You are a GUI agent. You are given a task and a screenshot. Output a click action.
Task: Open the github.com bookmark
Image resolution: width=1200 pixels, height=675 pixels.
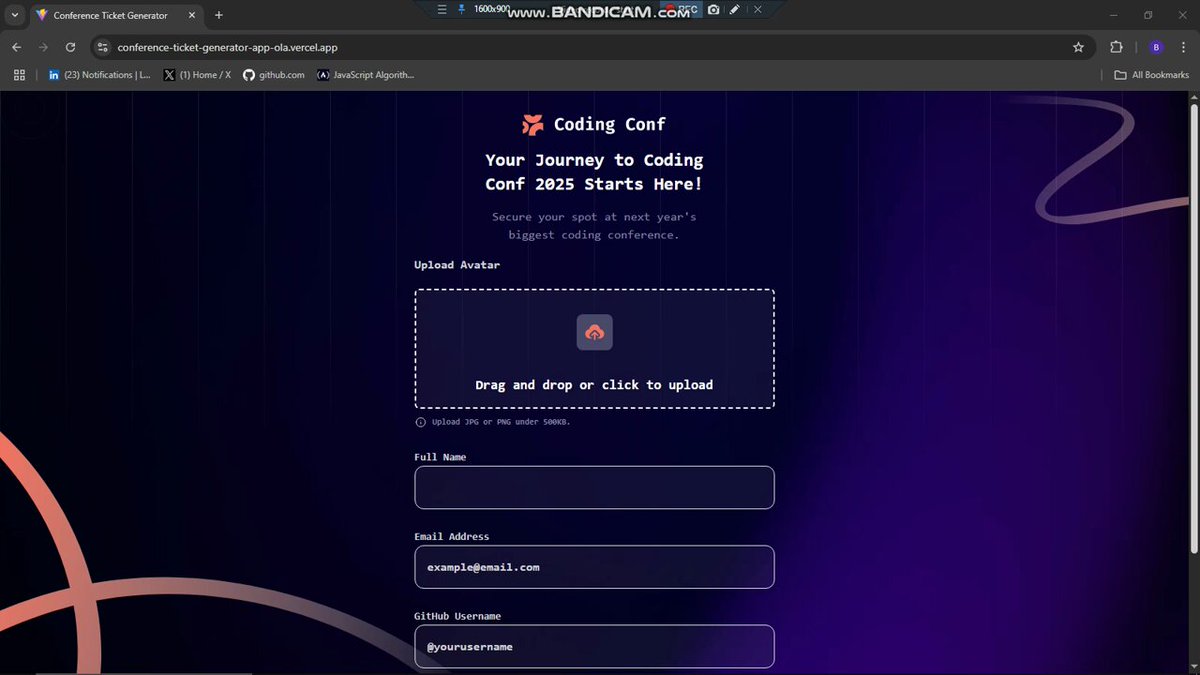pyautogui.click(x=274, y=75)
